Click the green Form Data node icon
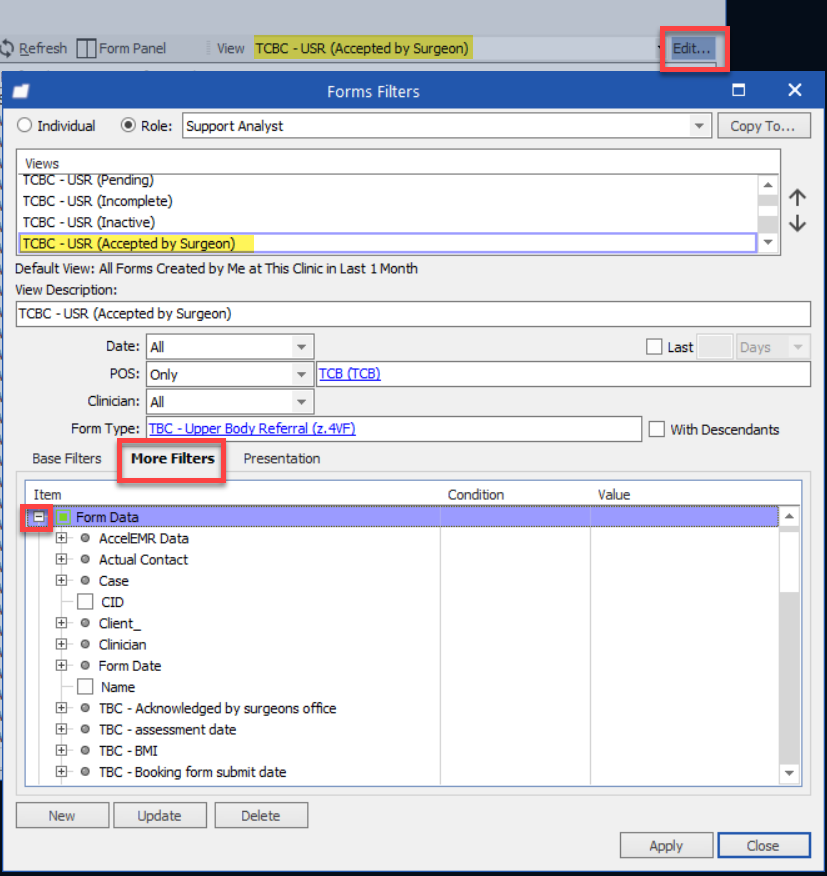Viewport: 827px width, 876px height. coord(63,517)
